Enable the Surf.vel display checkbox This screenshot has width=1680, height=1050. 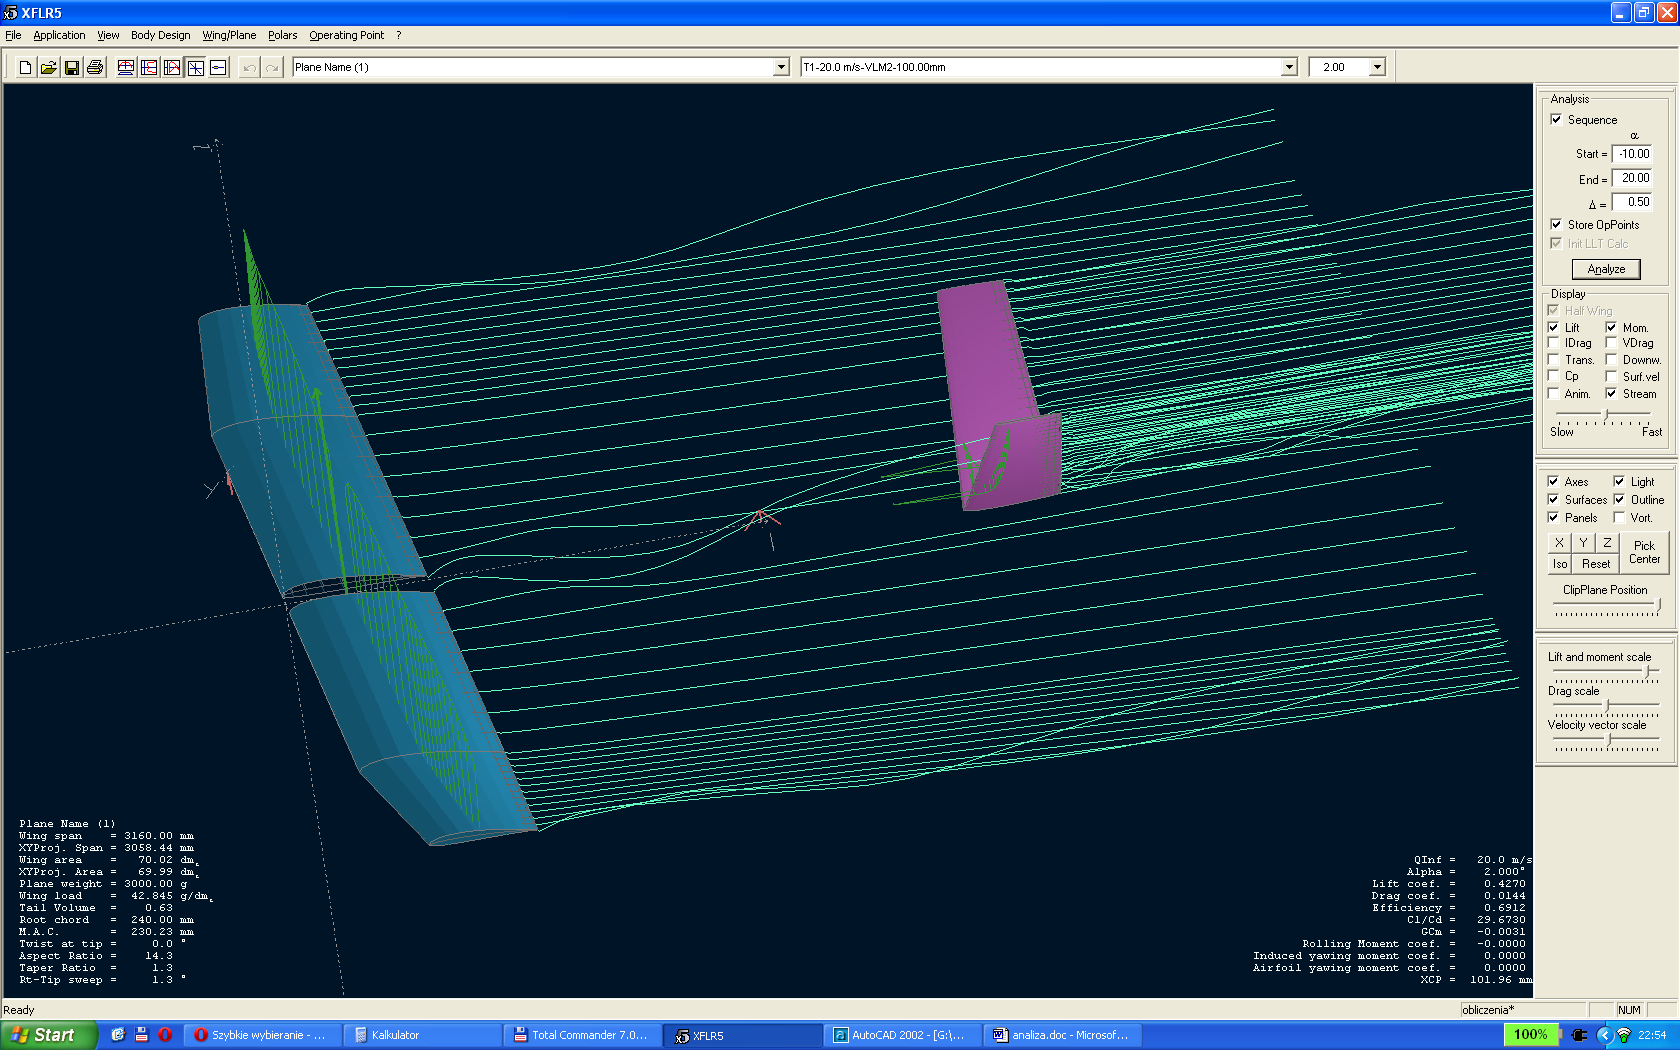pos(1611,376)
